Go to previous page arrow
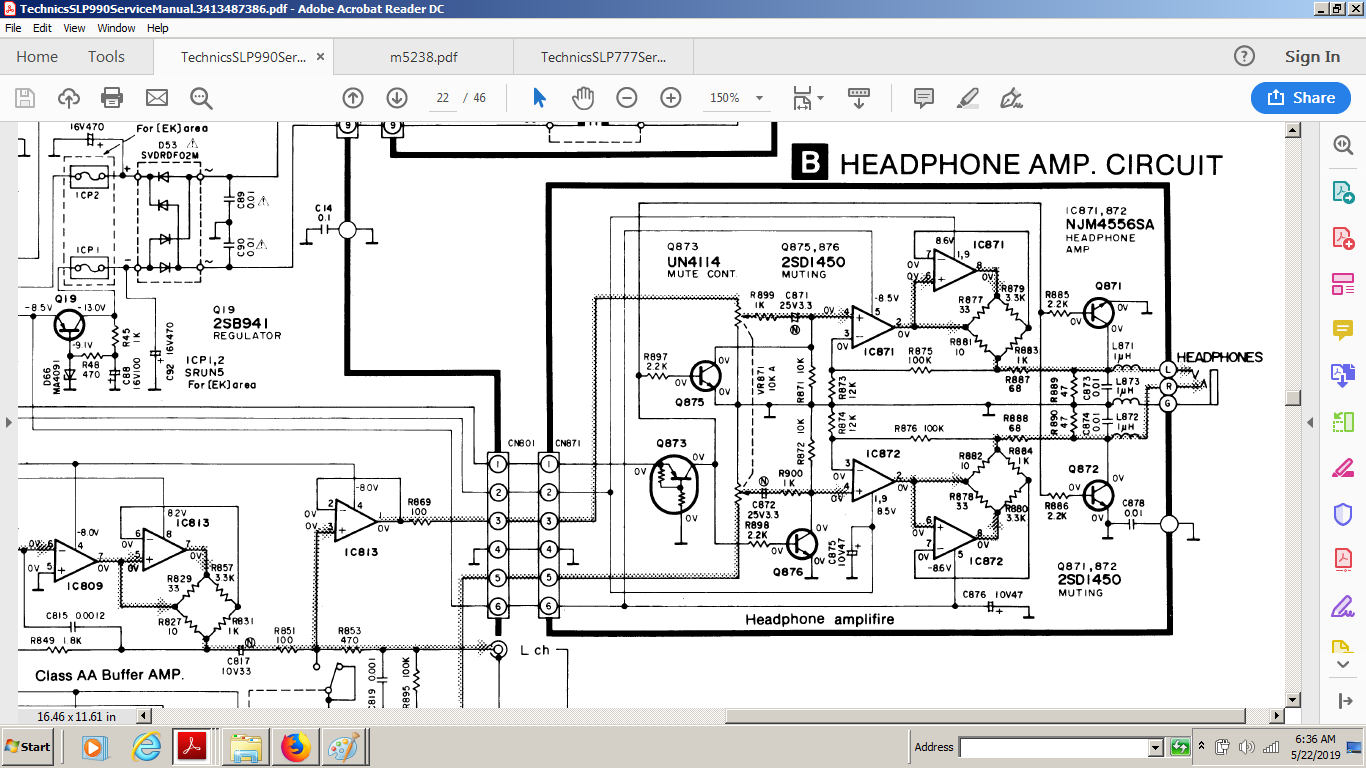The image size is (1366, 768). (352, 98)
